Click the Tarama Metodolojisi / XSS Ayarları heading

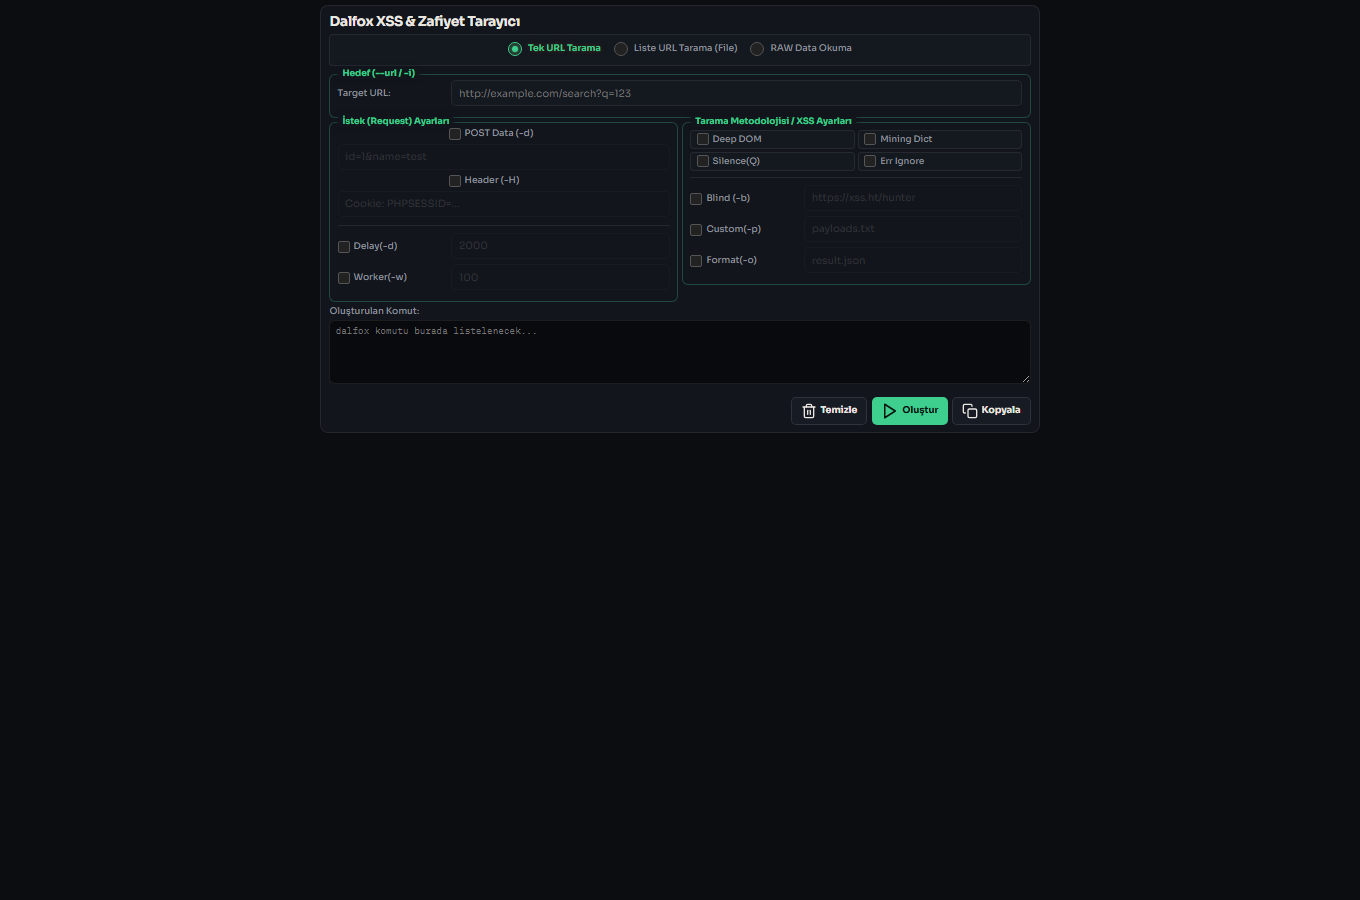[774, 121]
